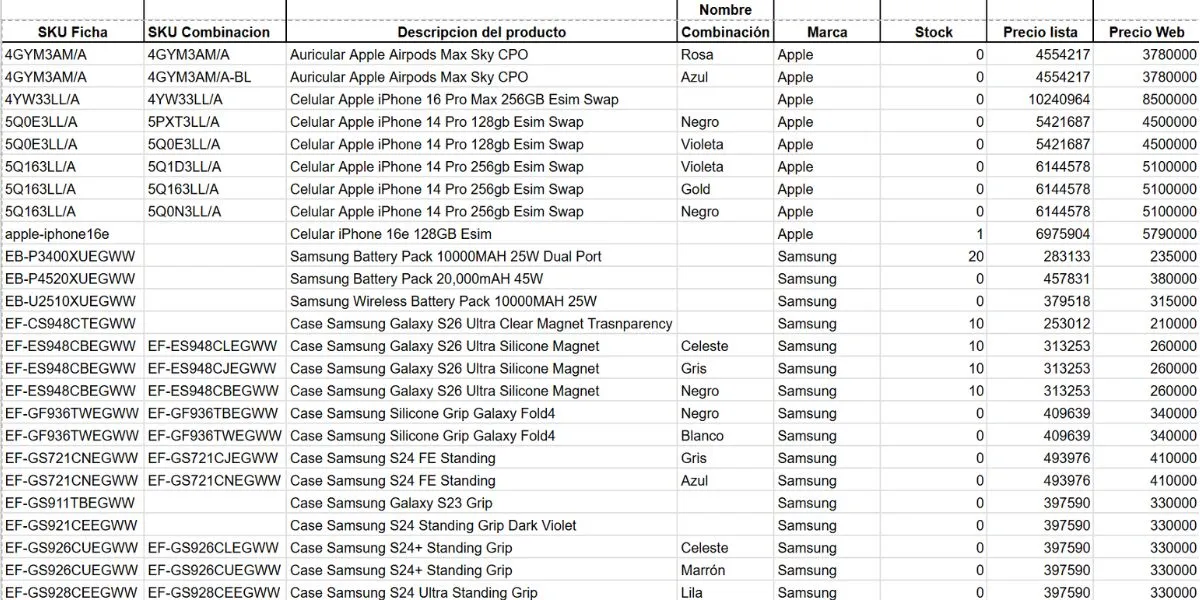This screenshot has width=1200, height=600.
Task: Select the SKU Ficha column header
Action: [x=72, y=32]
